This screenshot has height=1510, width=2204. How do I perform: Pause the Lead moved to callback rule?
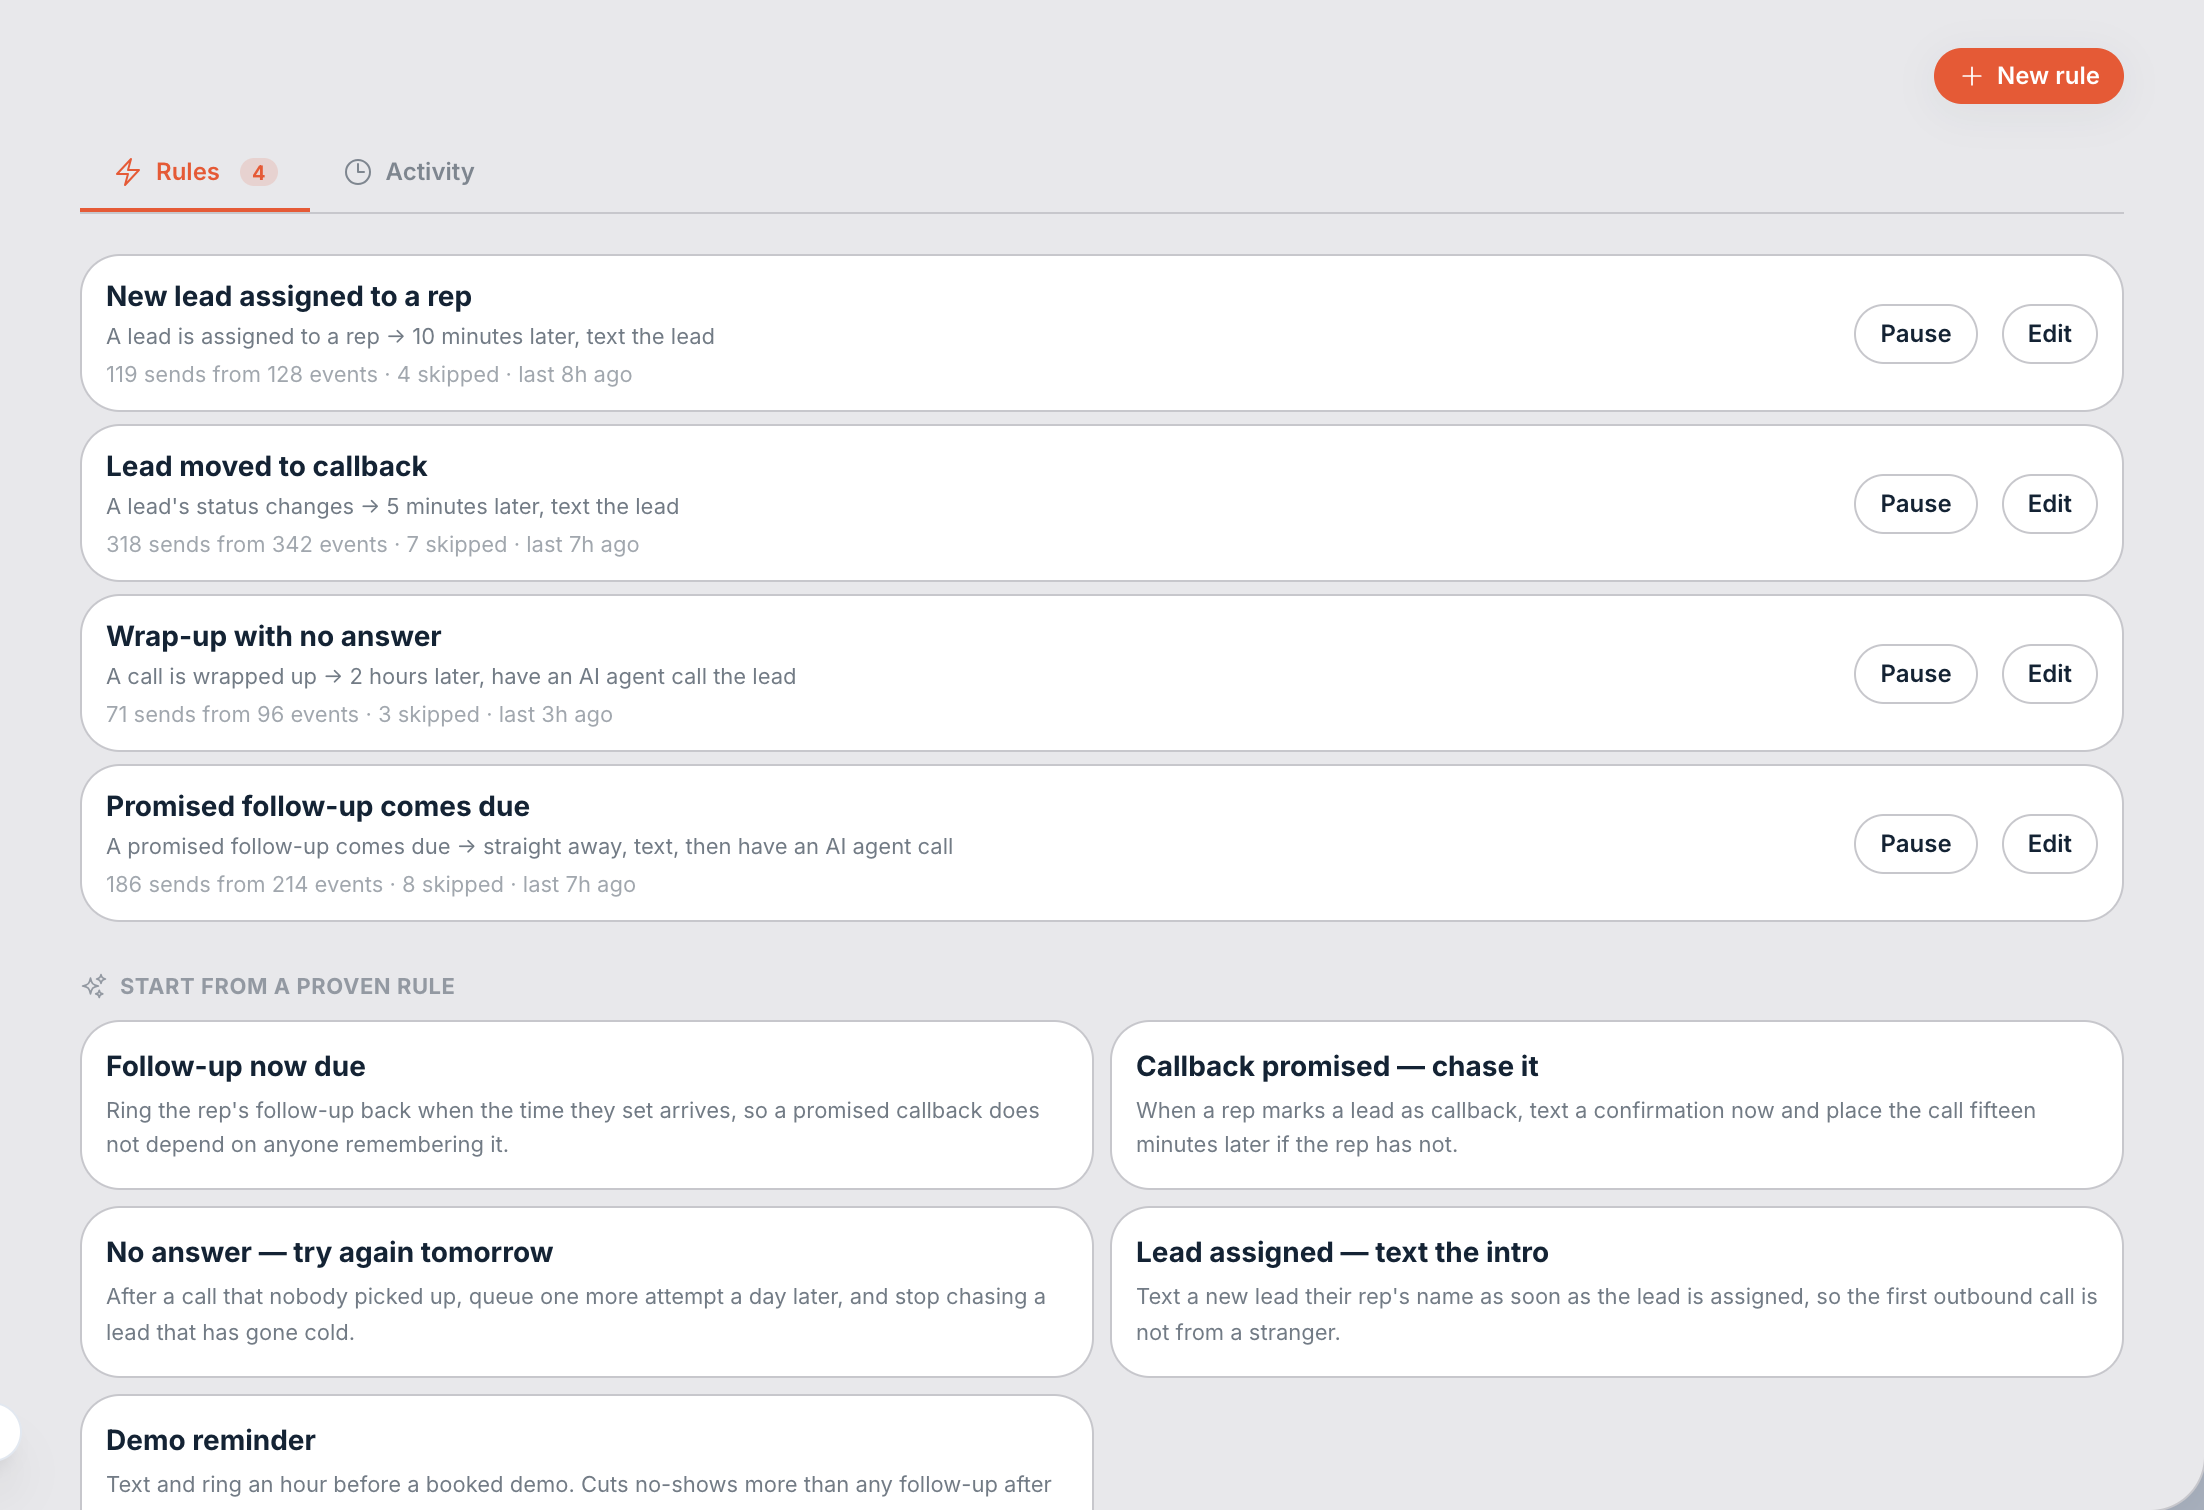click(1915, 504)
